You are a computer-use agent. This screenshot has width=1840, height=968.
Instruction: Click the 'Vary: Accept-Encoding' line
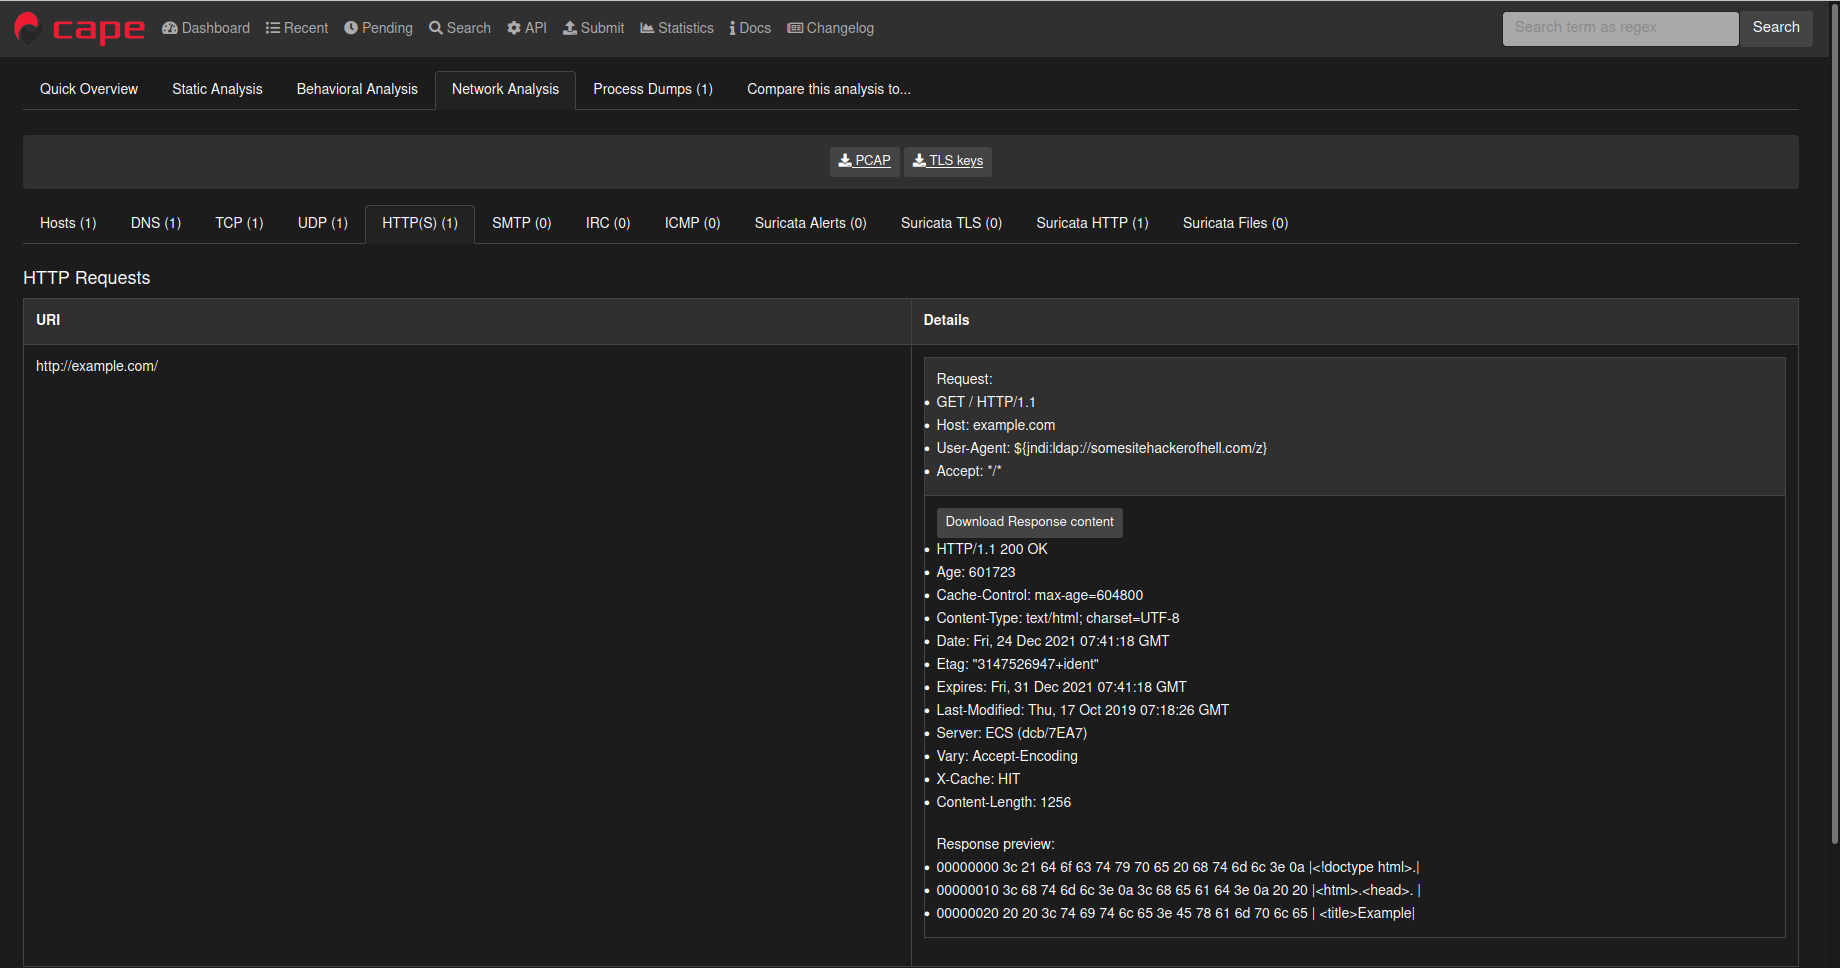point(1007,756)
